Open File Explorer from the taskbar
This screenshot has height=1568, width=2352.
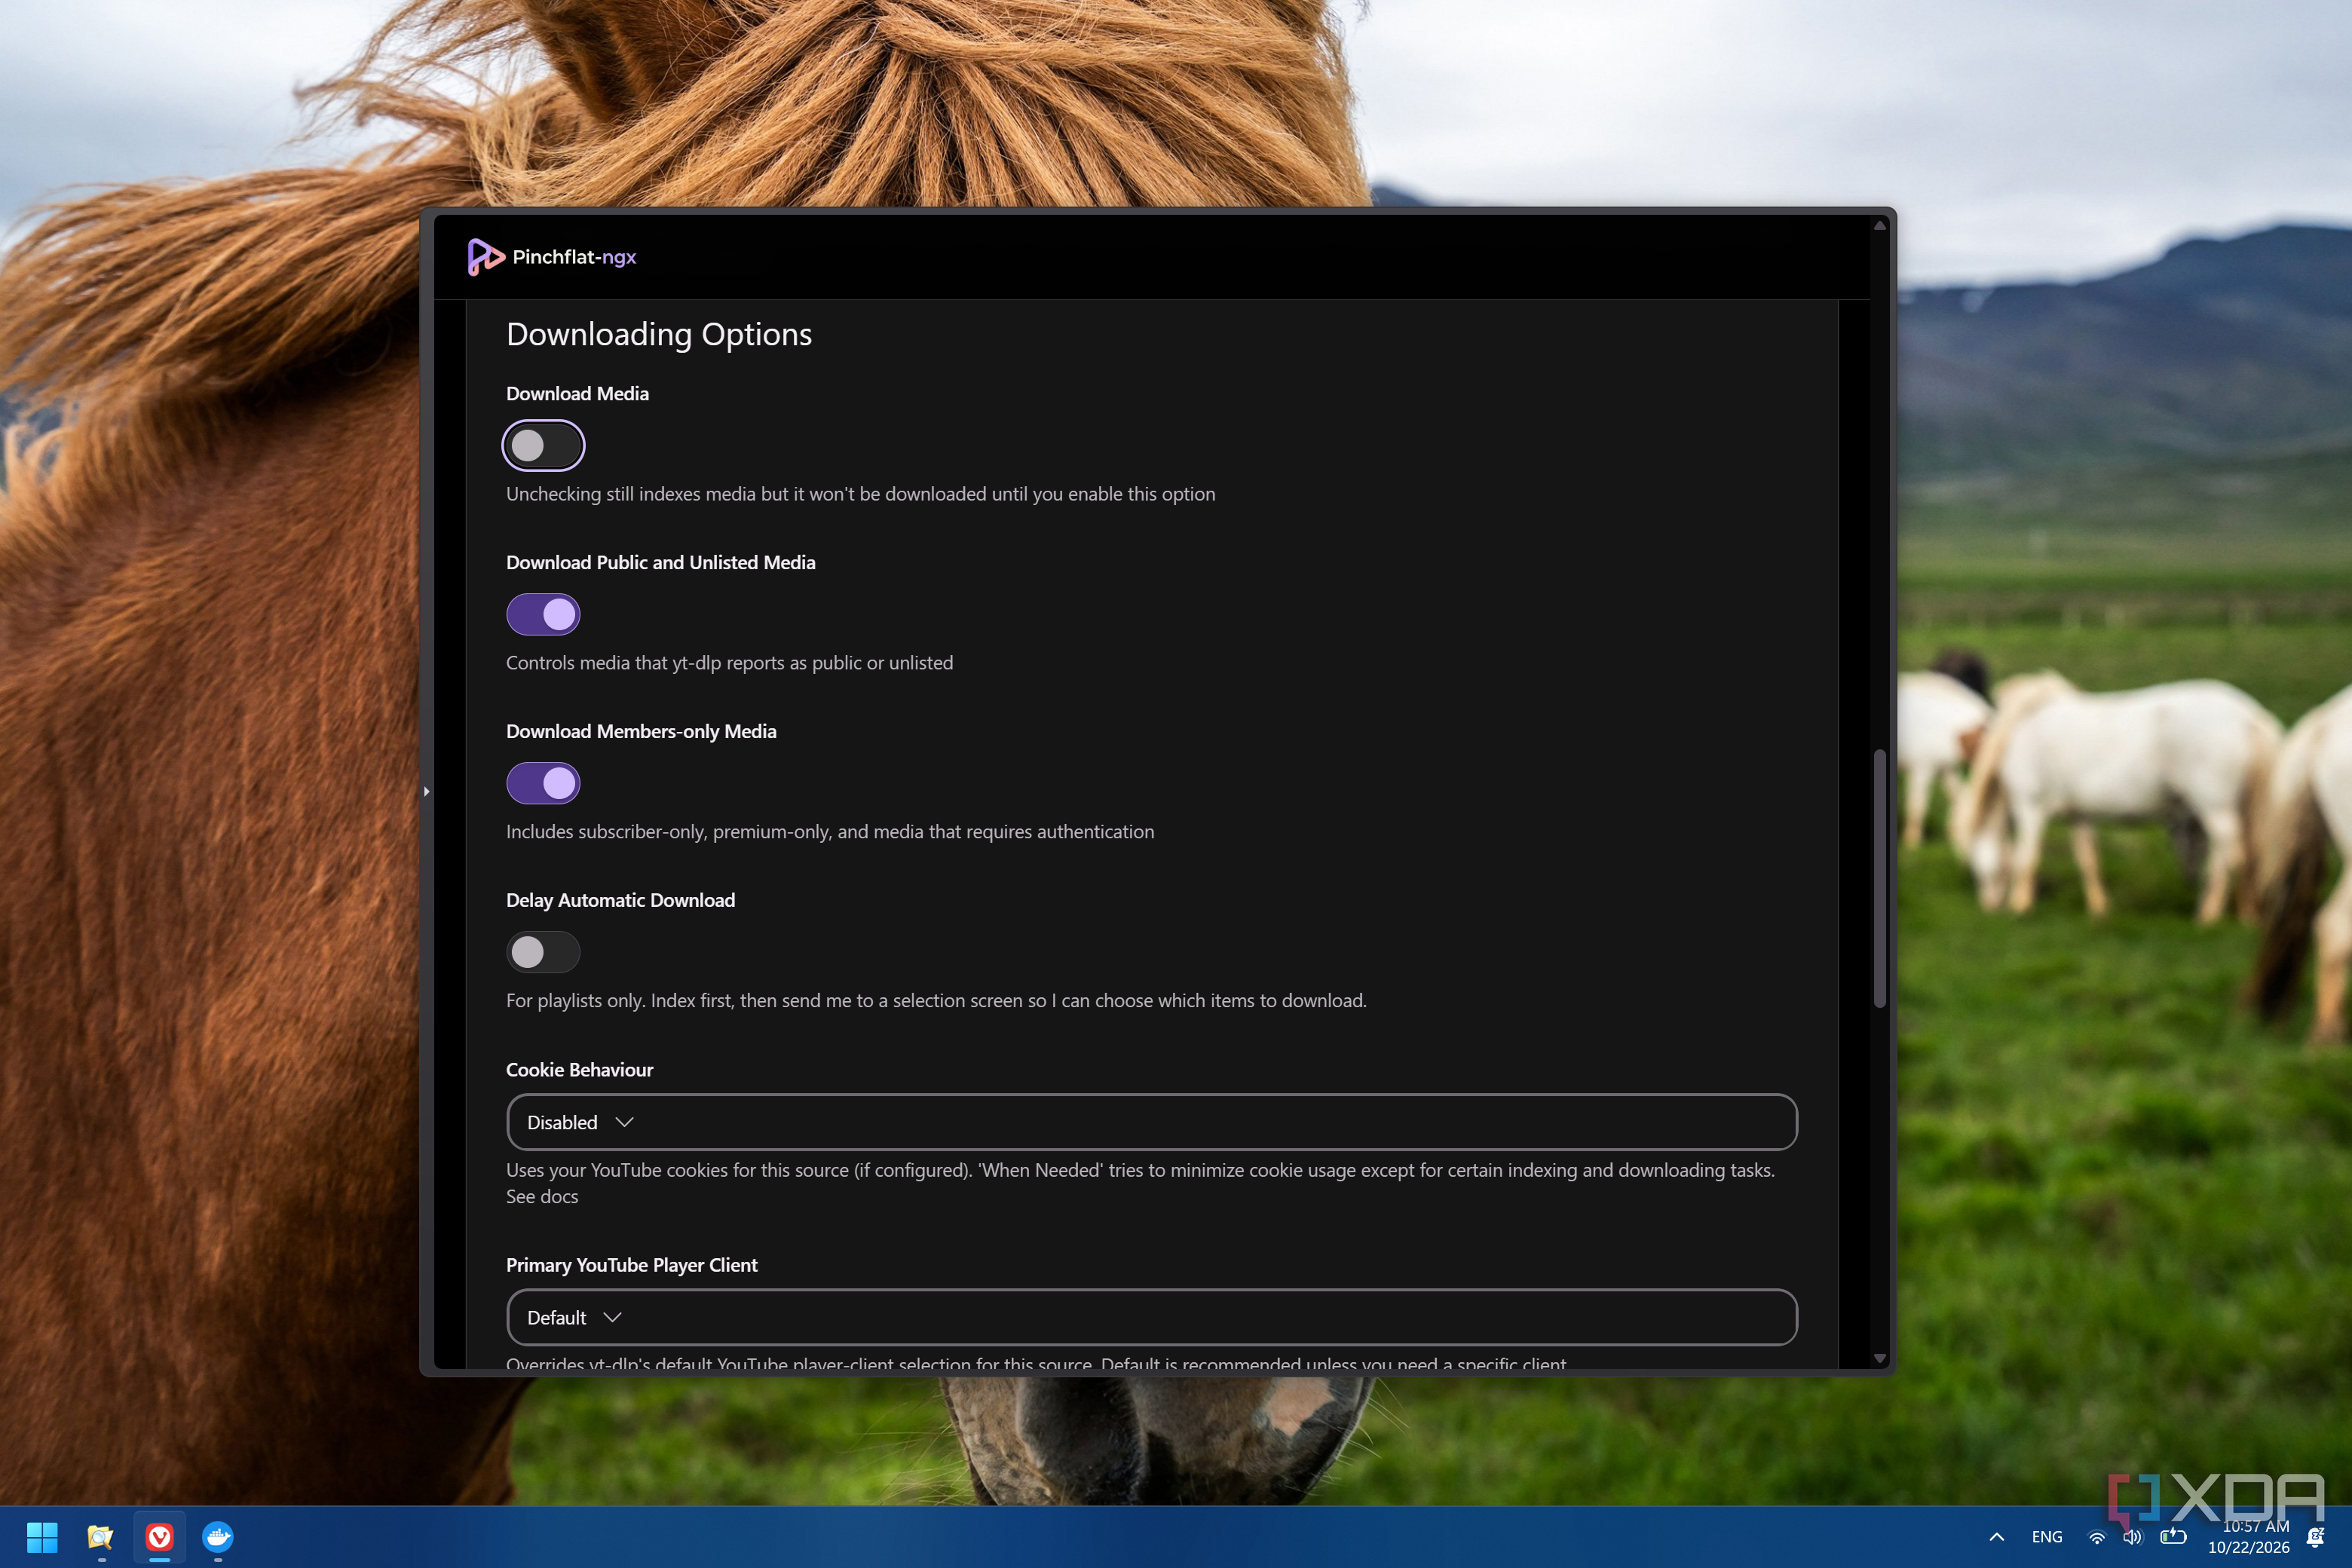point(101,1537)
